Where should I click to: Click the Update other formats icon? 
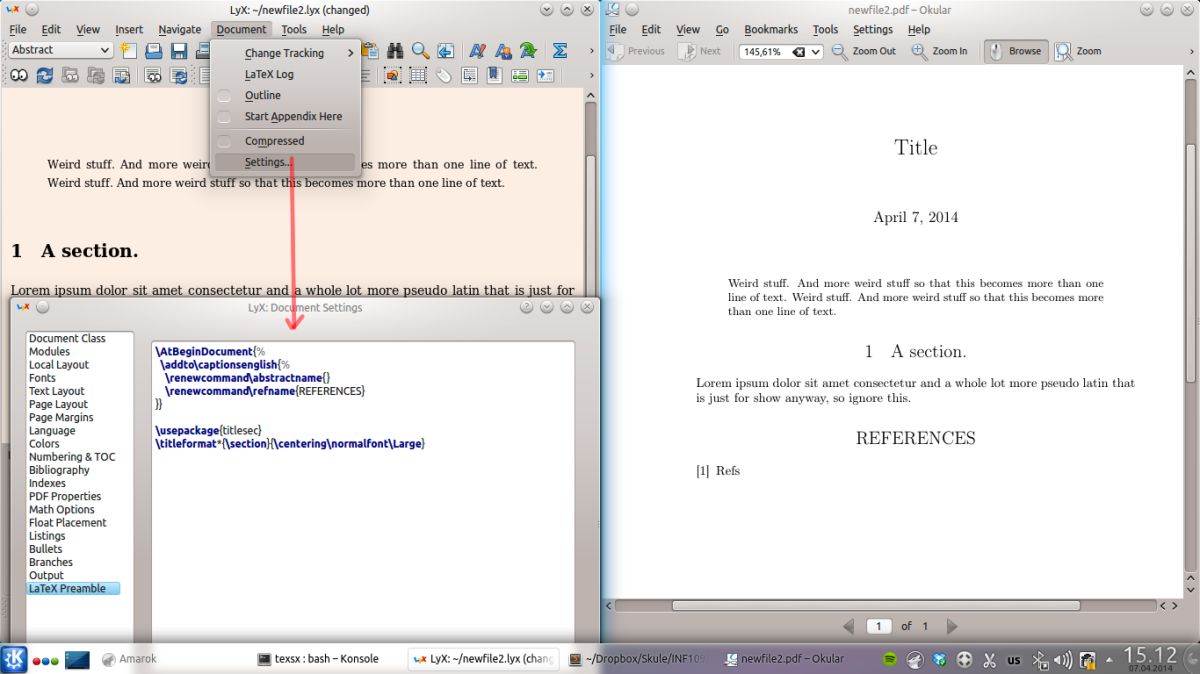tap(179, 75)
